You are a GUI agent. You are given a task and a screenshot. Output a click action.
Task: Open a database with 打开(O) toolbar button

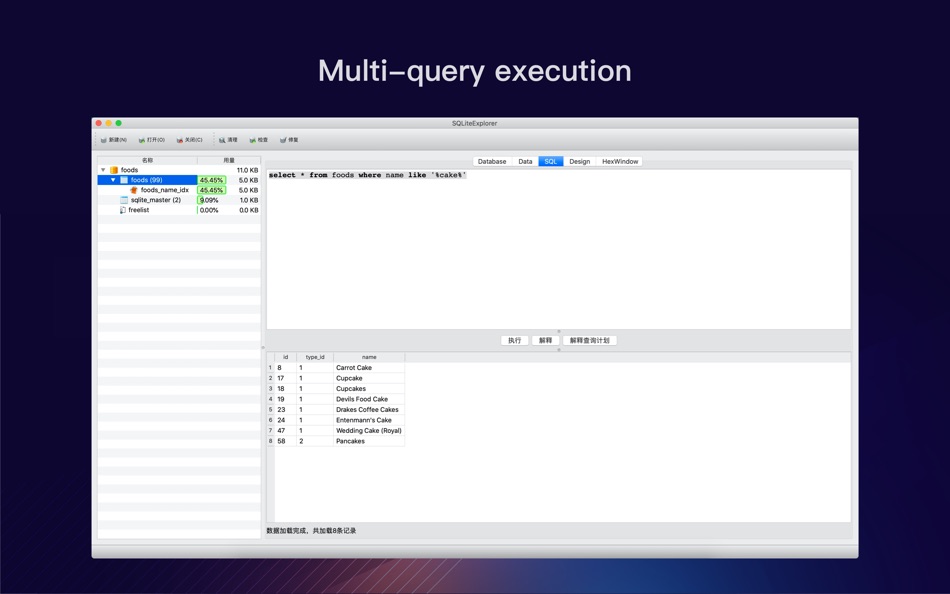click(x=151, y=140)
